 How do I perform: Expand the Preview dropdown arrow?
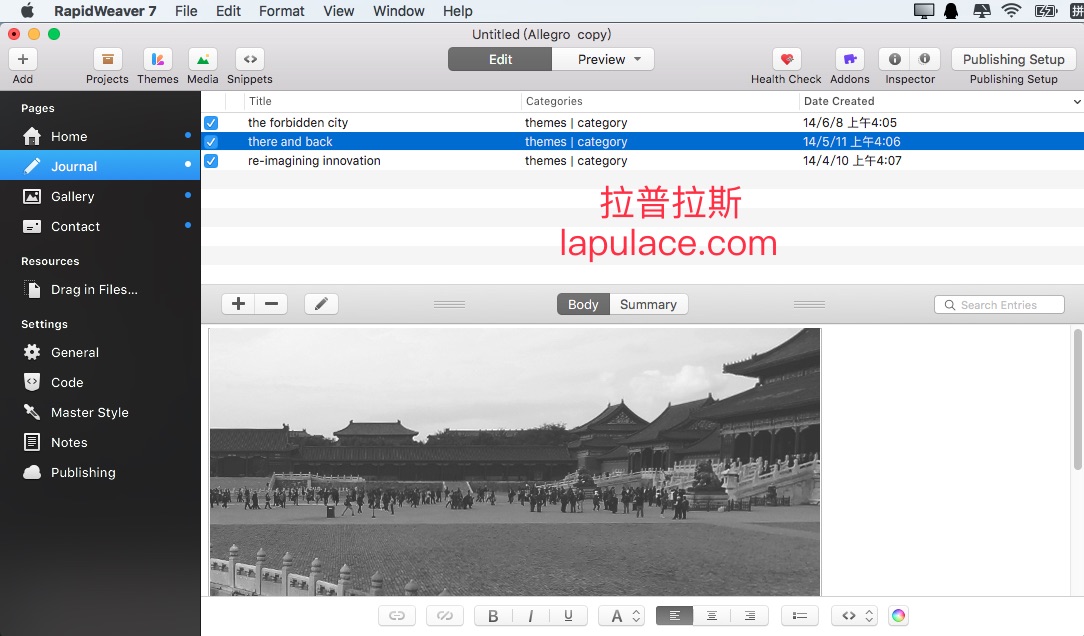[637, 59]
